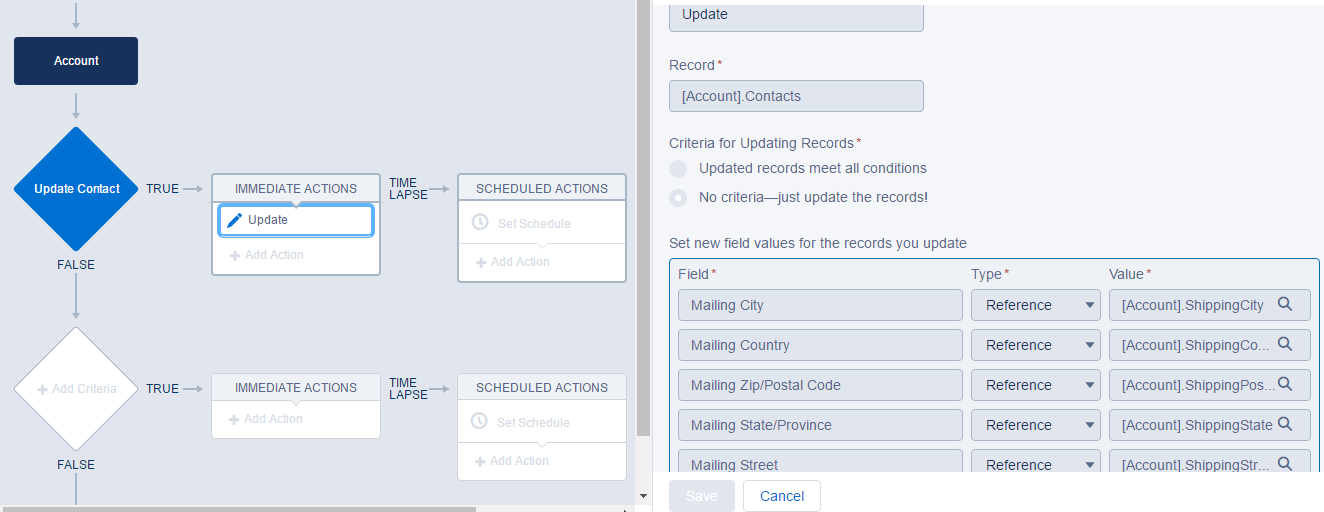Image resolution: width=1324 pixels, height=512 pixels.
Task: Select 'No criteria—just update the records!' radio
Action: click(679, 198)
